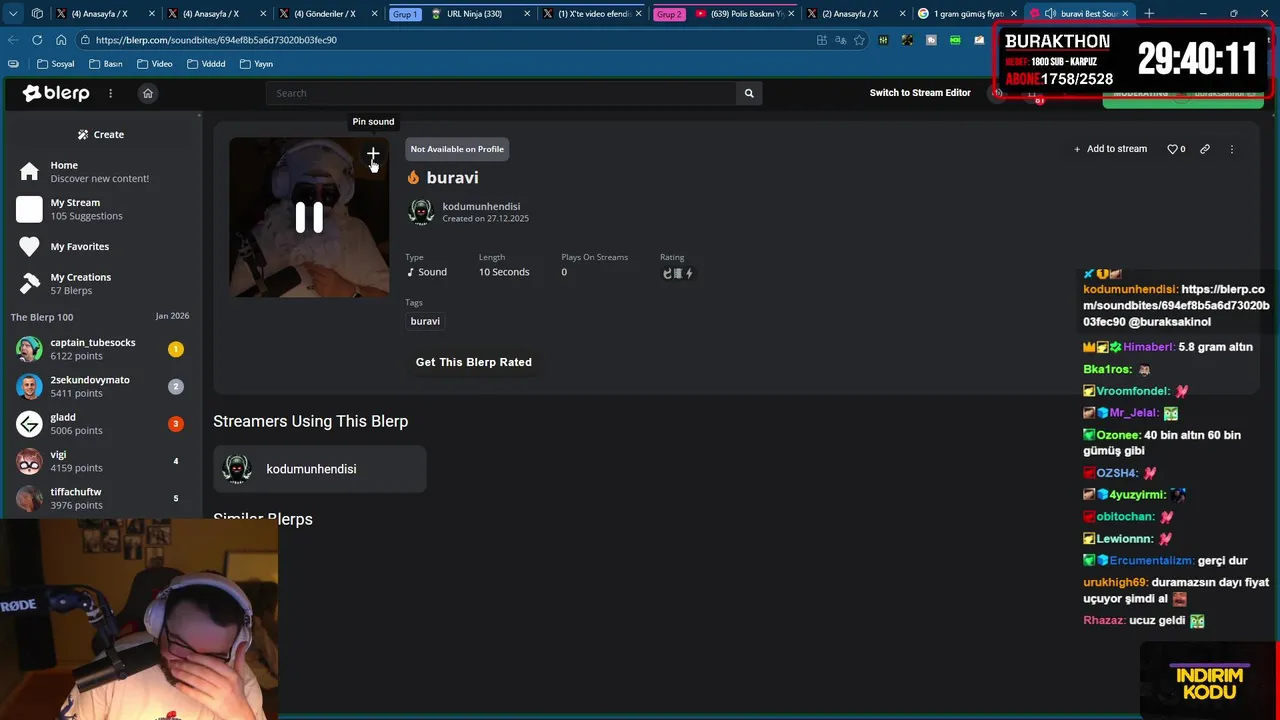Open a new browser tab
Viewport: 1280px width, 720px height.
pos(1149,14)
